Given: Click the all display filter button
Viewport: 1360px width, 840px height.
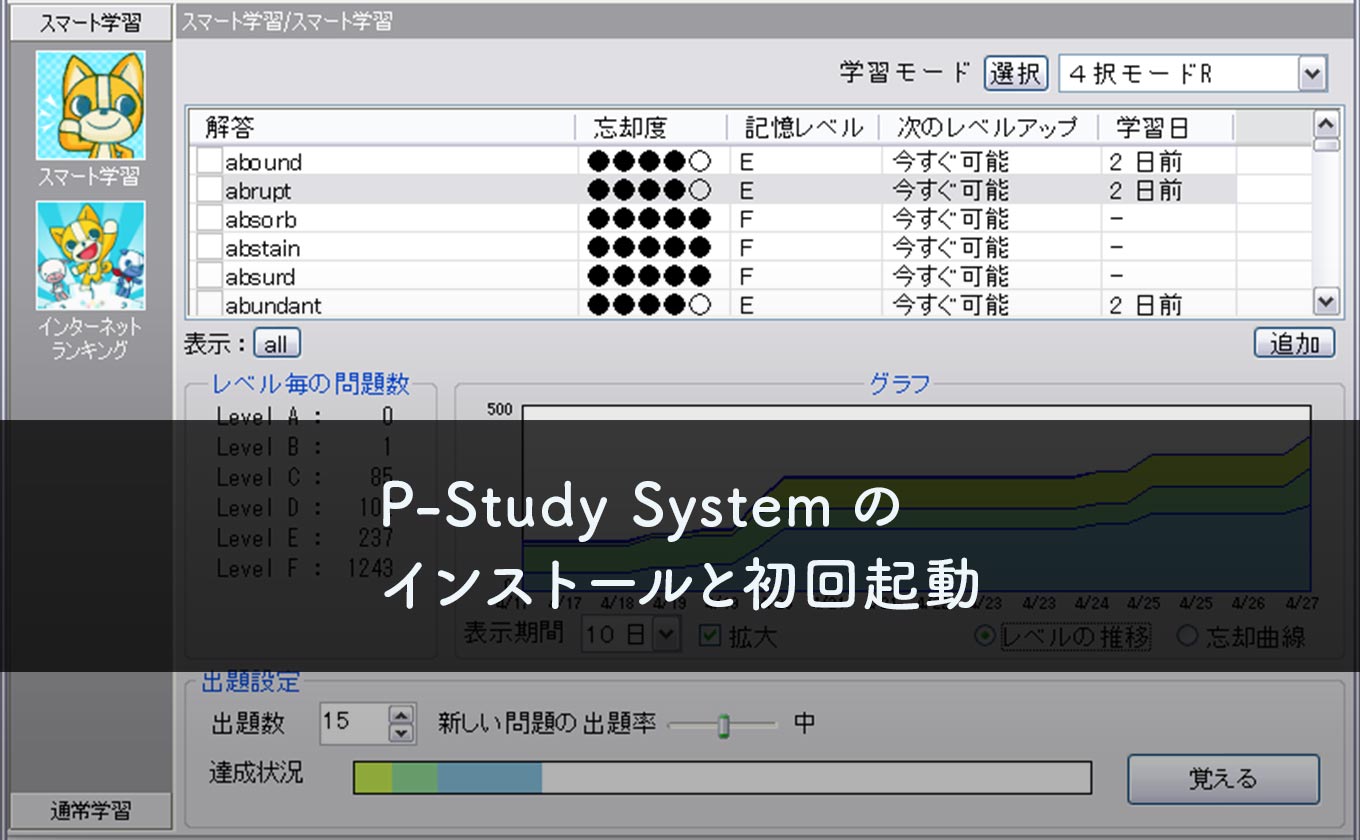Looking at the screenshot, I should pyautogui.click(x=276, y=344).
